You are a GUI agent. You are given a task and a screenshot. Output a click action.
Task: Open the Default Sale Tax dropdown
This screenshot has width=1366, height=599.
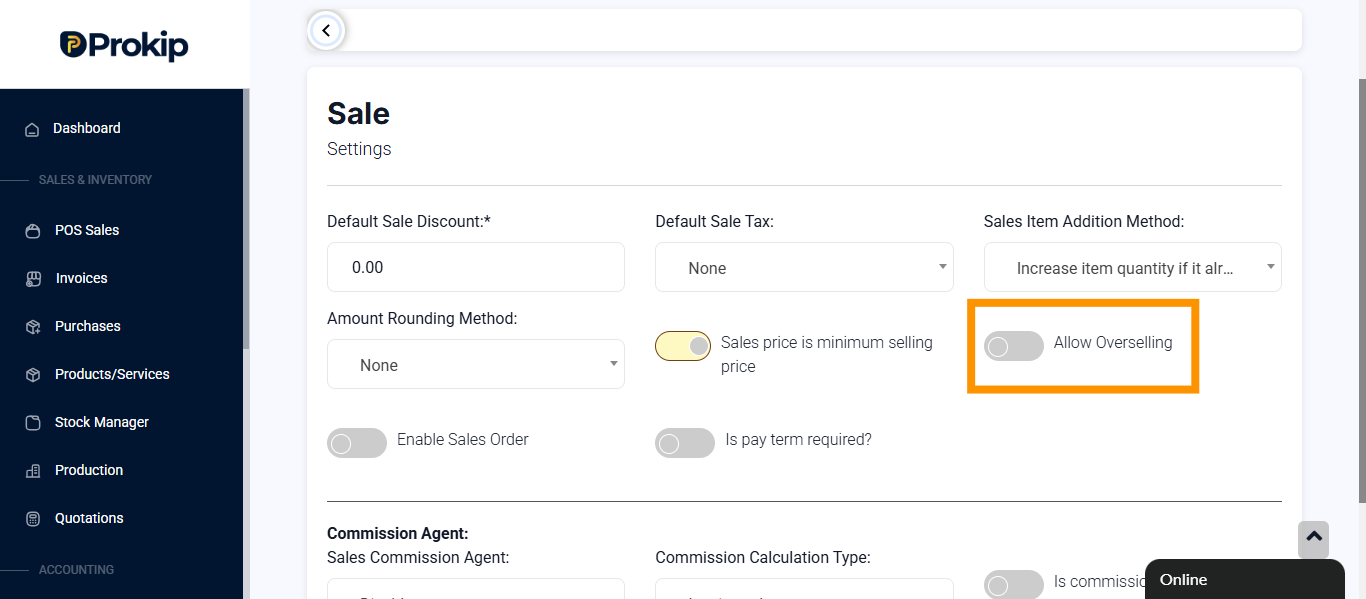coord(804,267)
